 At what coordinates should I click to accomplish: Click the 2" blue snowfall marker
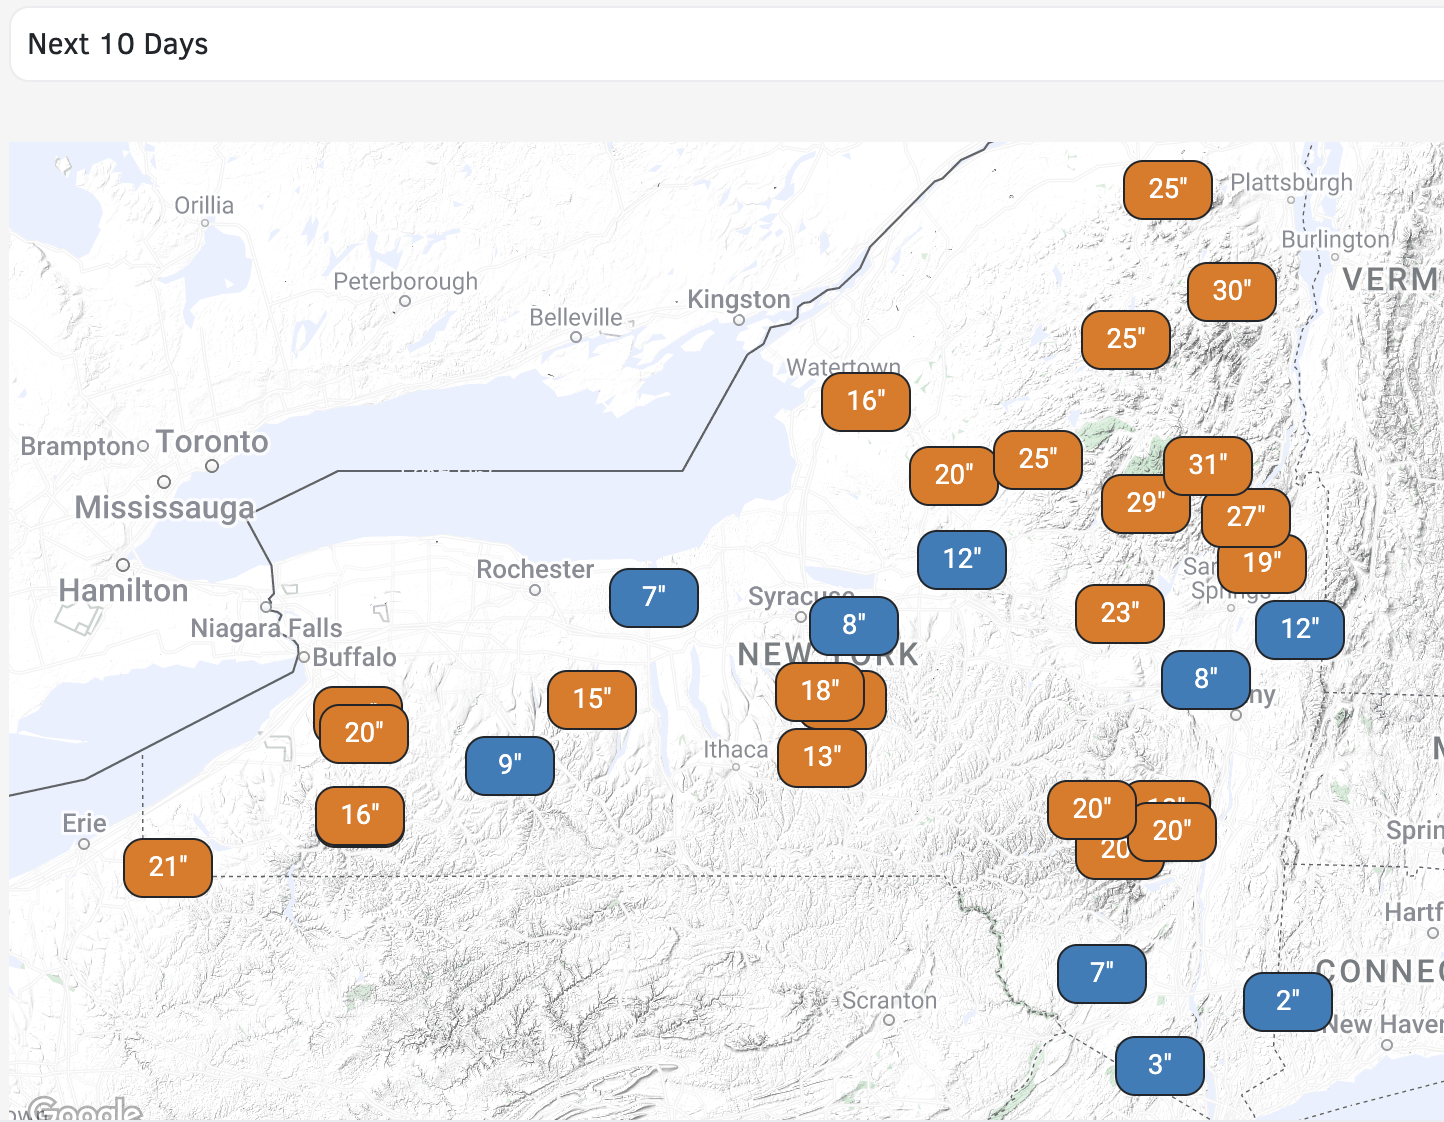(x=1287, y=1001)
